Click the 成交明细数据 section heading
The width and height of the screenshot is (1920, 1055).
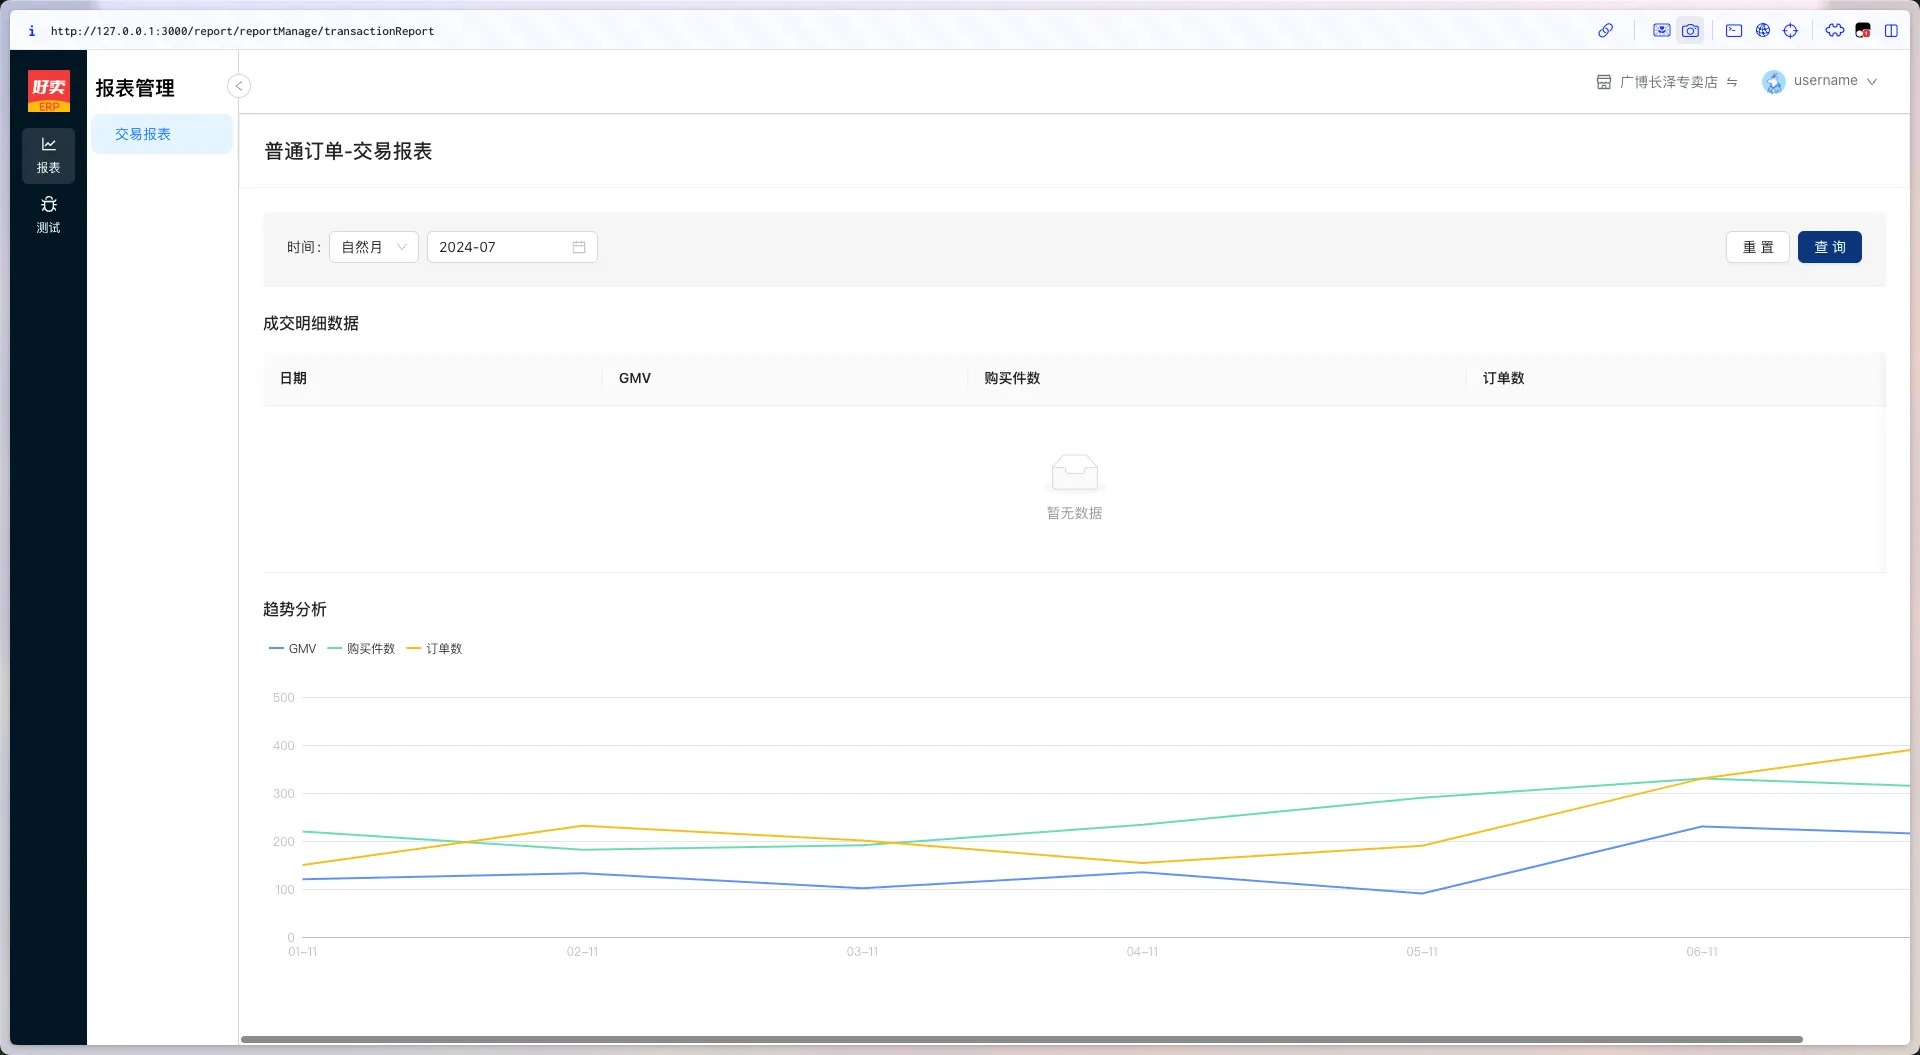(x=311, y=323)
